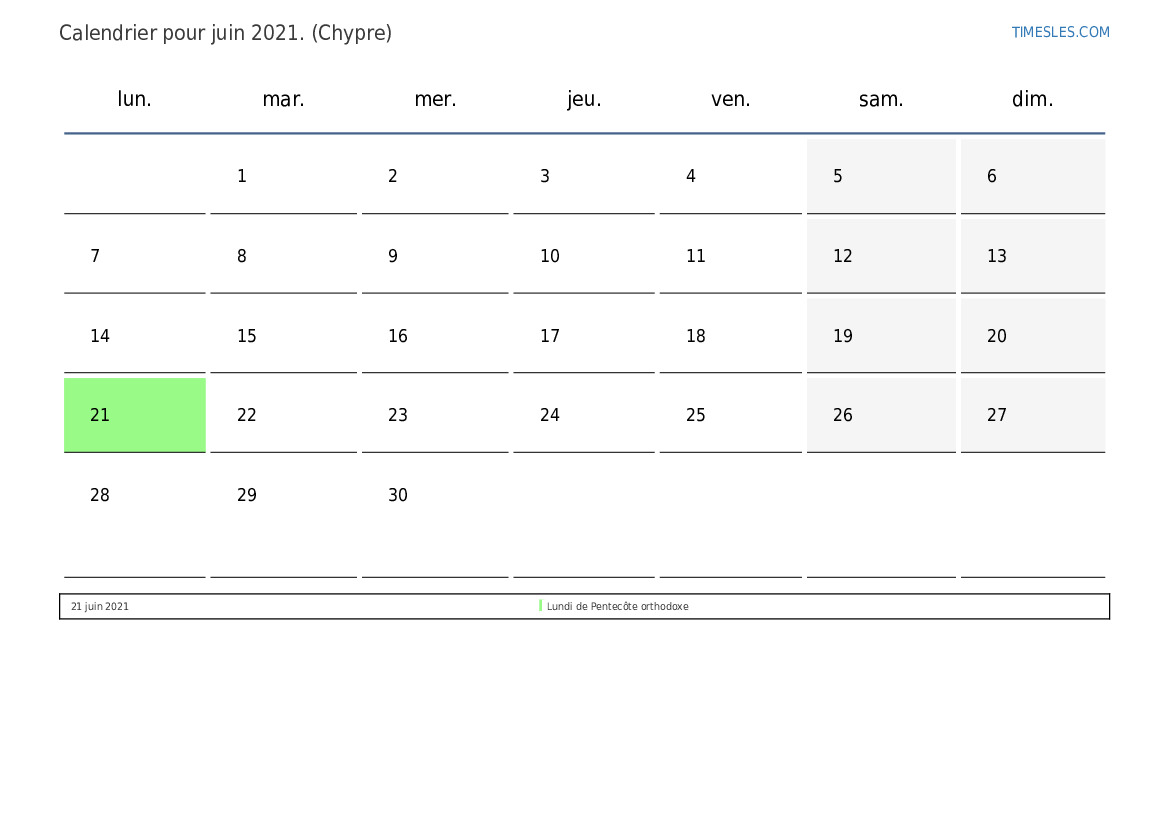Click Saturday June 5 cell
Image resolution: width=1169 pixels, height=827 pixels.
(x=880, y=176)
